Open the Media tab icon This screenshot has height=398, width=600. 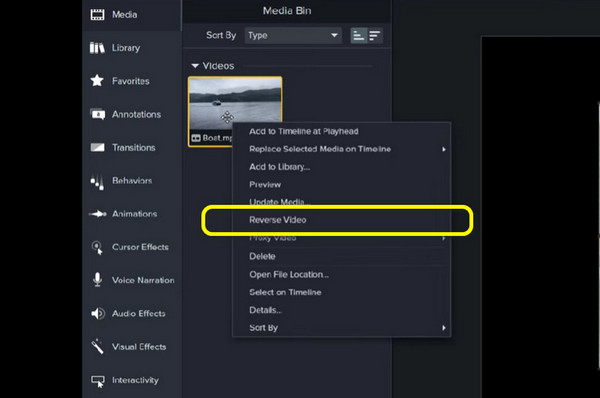[97, 15]
